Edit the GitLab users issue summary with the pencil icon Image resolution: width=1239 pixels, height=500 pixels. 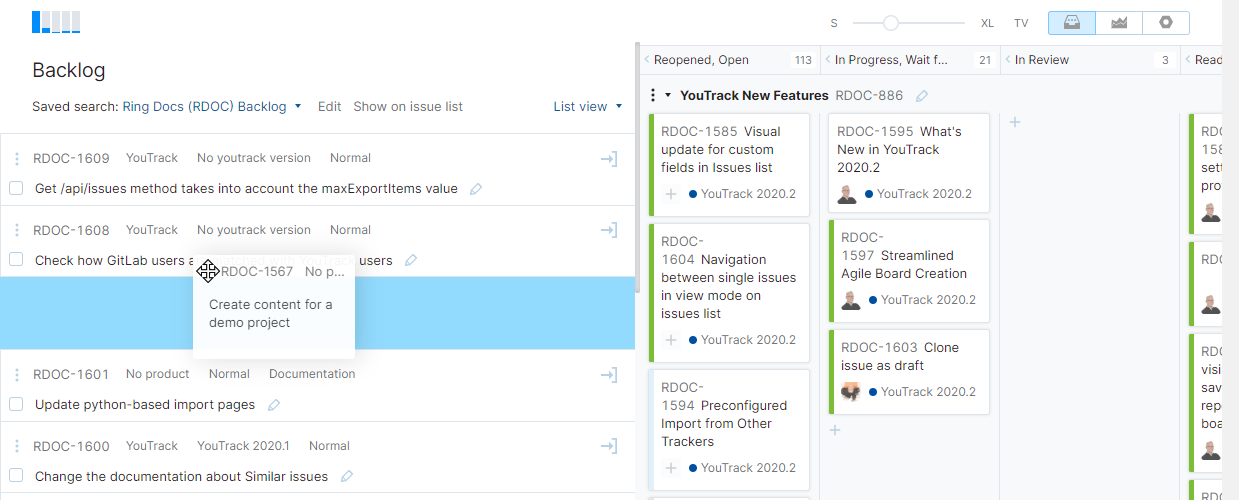pyautogui.click(x=411, y=261)
